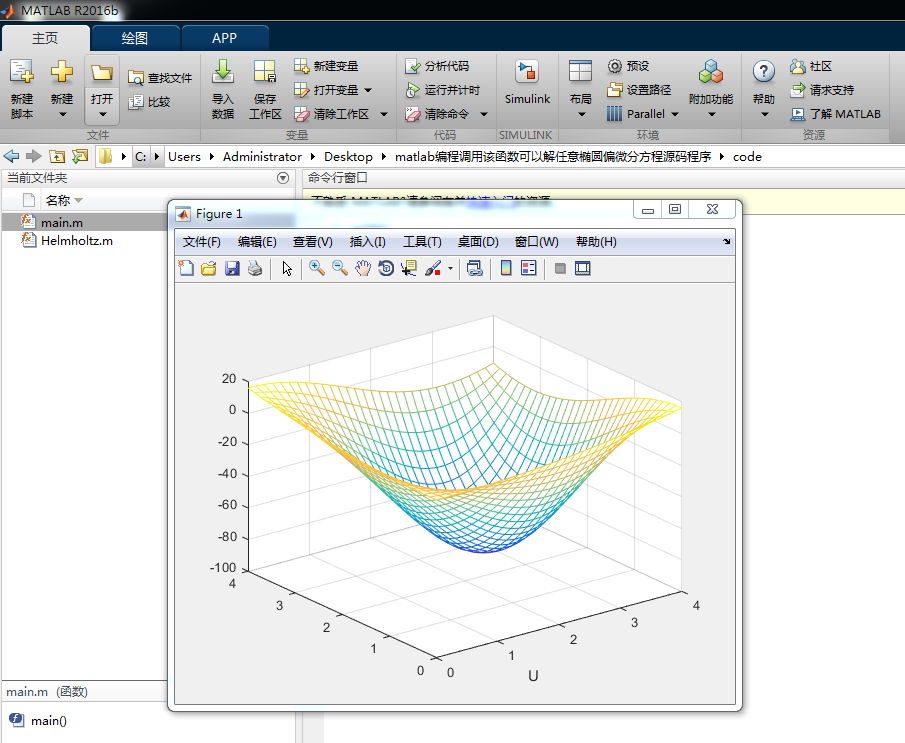Screen dimensions: 905x743
Task: Save the figure with floppy disk icon
Action: pyautogui.click(x=232, y=268)
